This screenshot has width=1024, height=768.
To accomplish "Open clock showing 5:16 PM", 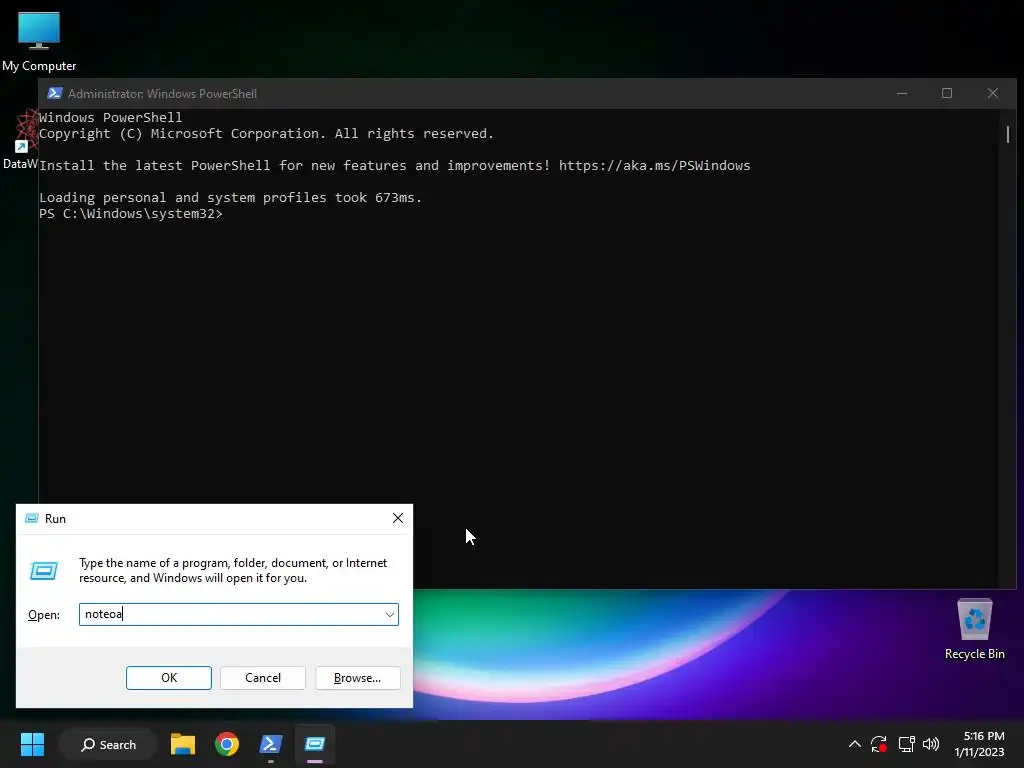I will (979, 744).
